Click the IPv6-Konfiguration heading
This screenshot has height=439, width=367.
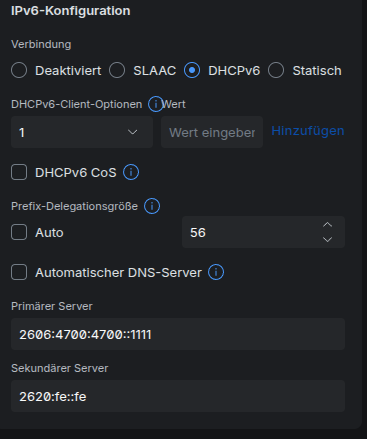(x=71, y=11)
